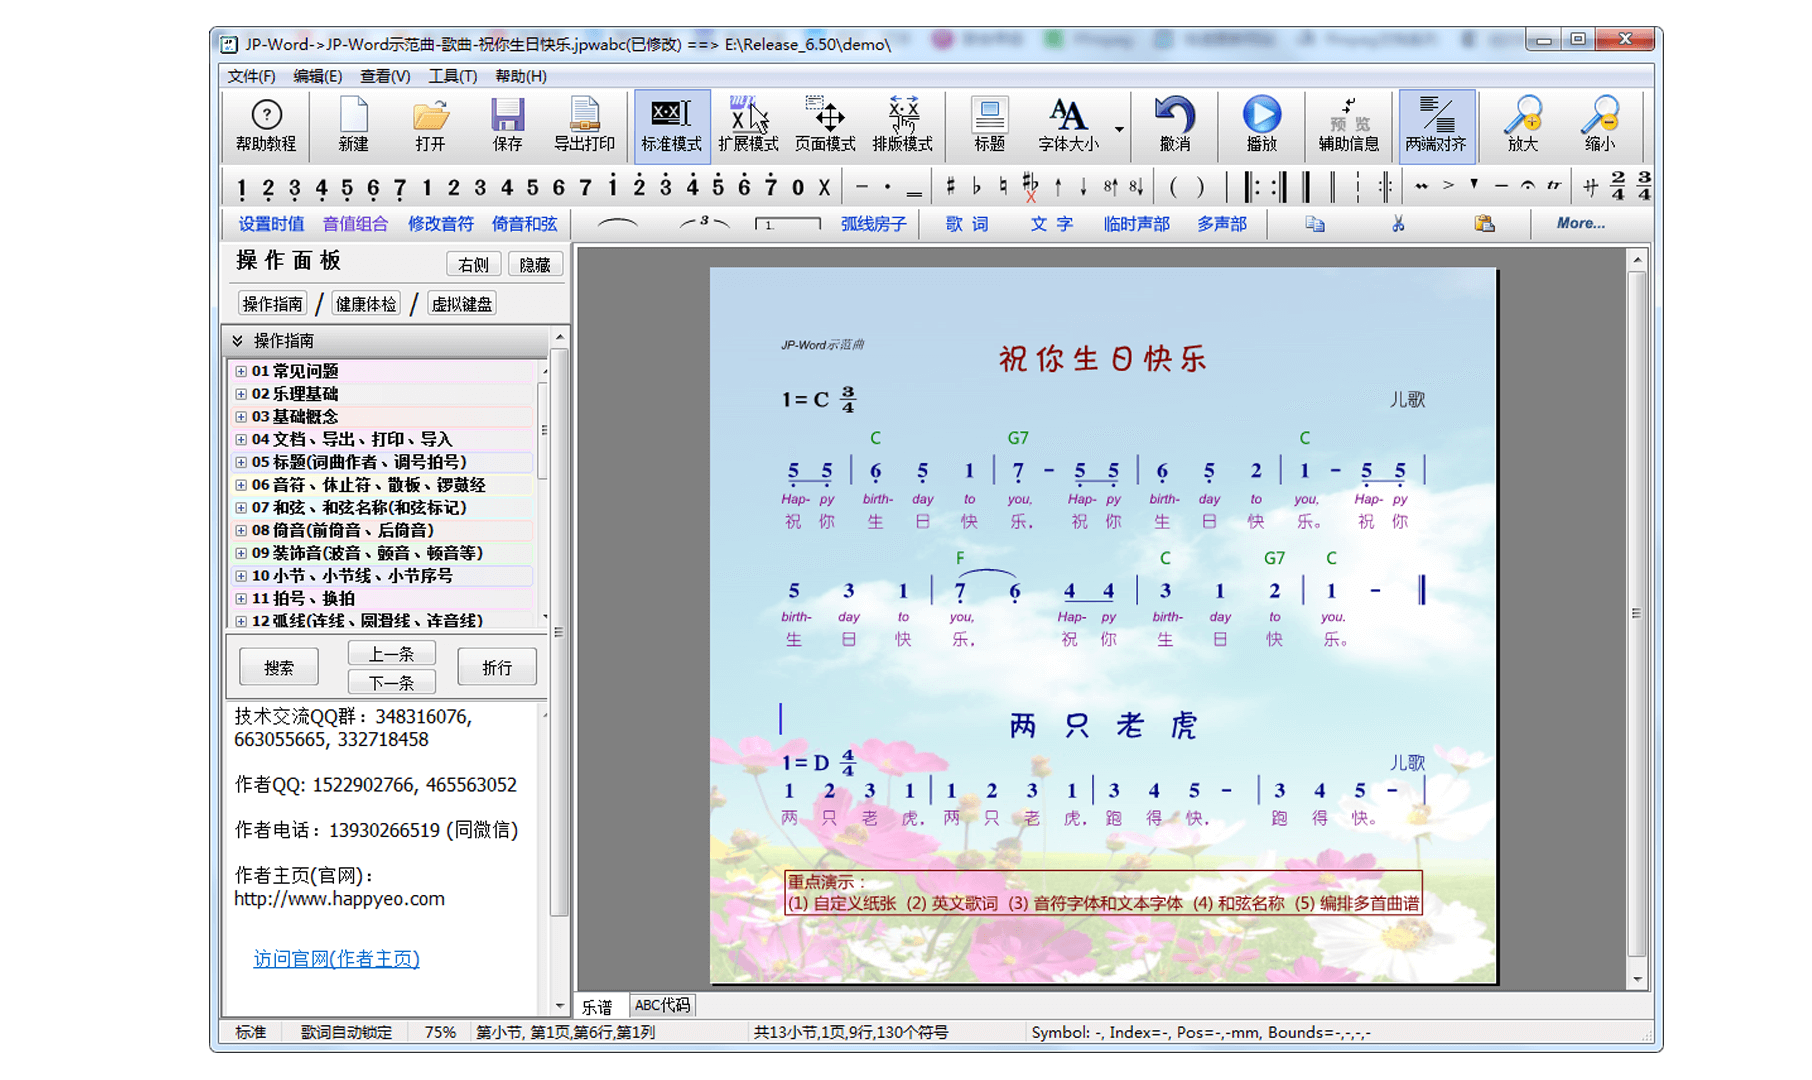Screen dimensions: 1812x1080
Task: Expand tree item 01 常见问题
Action: coord(241,371)
